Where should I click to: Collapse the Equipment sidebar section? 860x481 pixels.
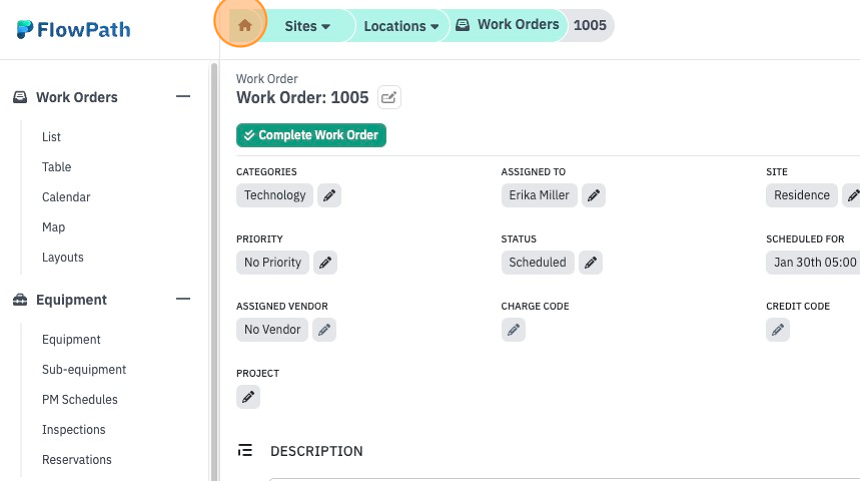point(183,299)
